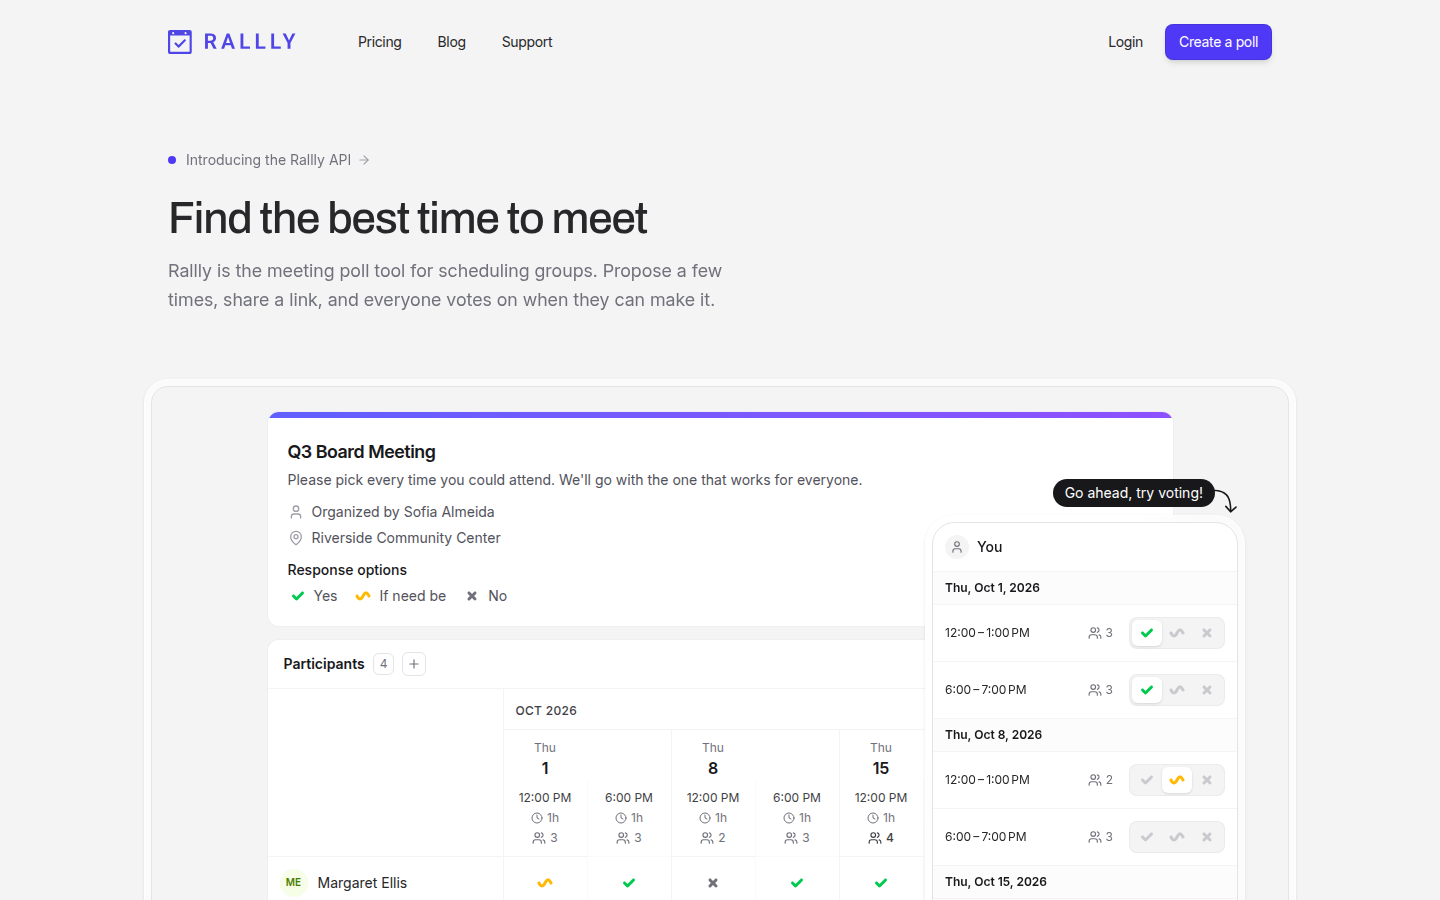
Task: Vote Yes for Oct 1 12:00–1:00 PM
Action: (1147, 633)
